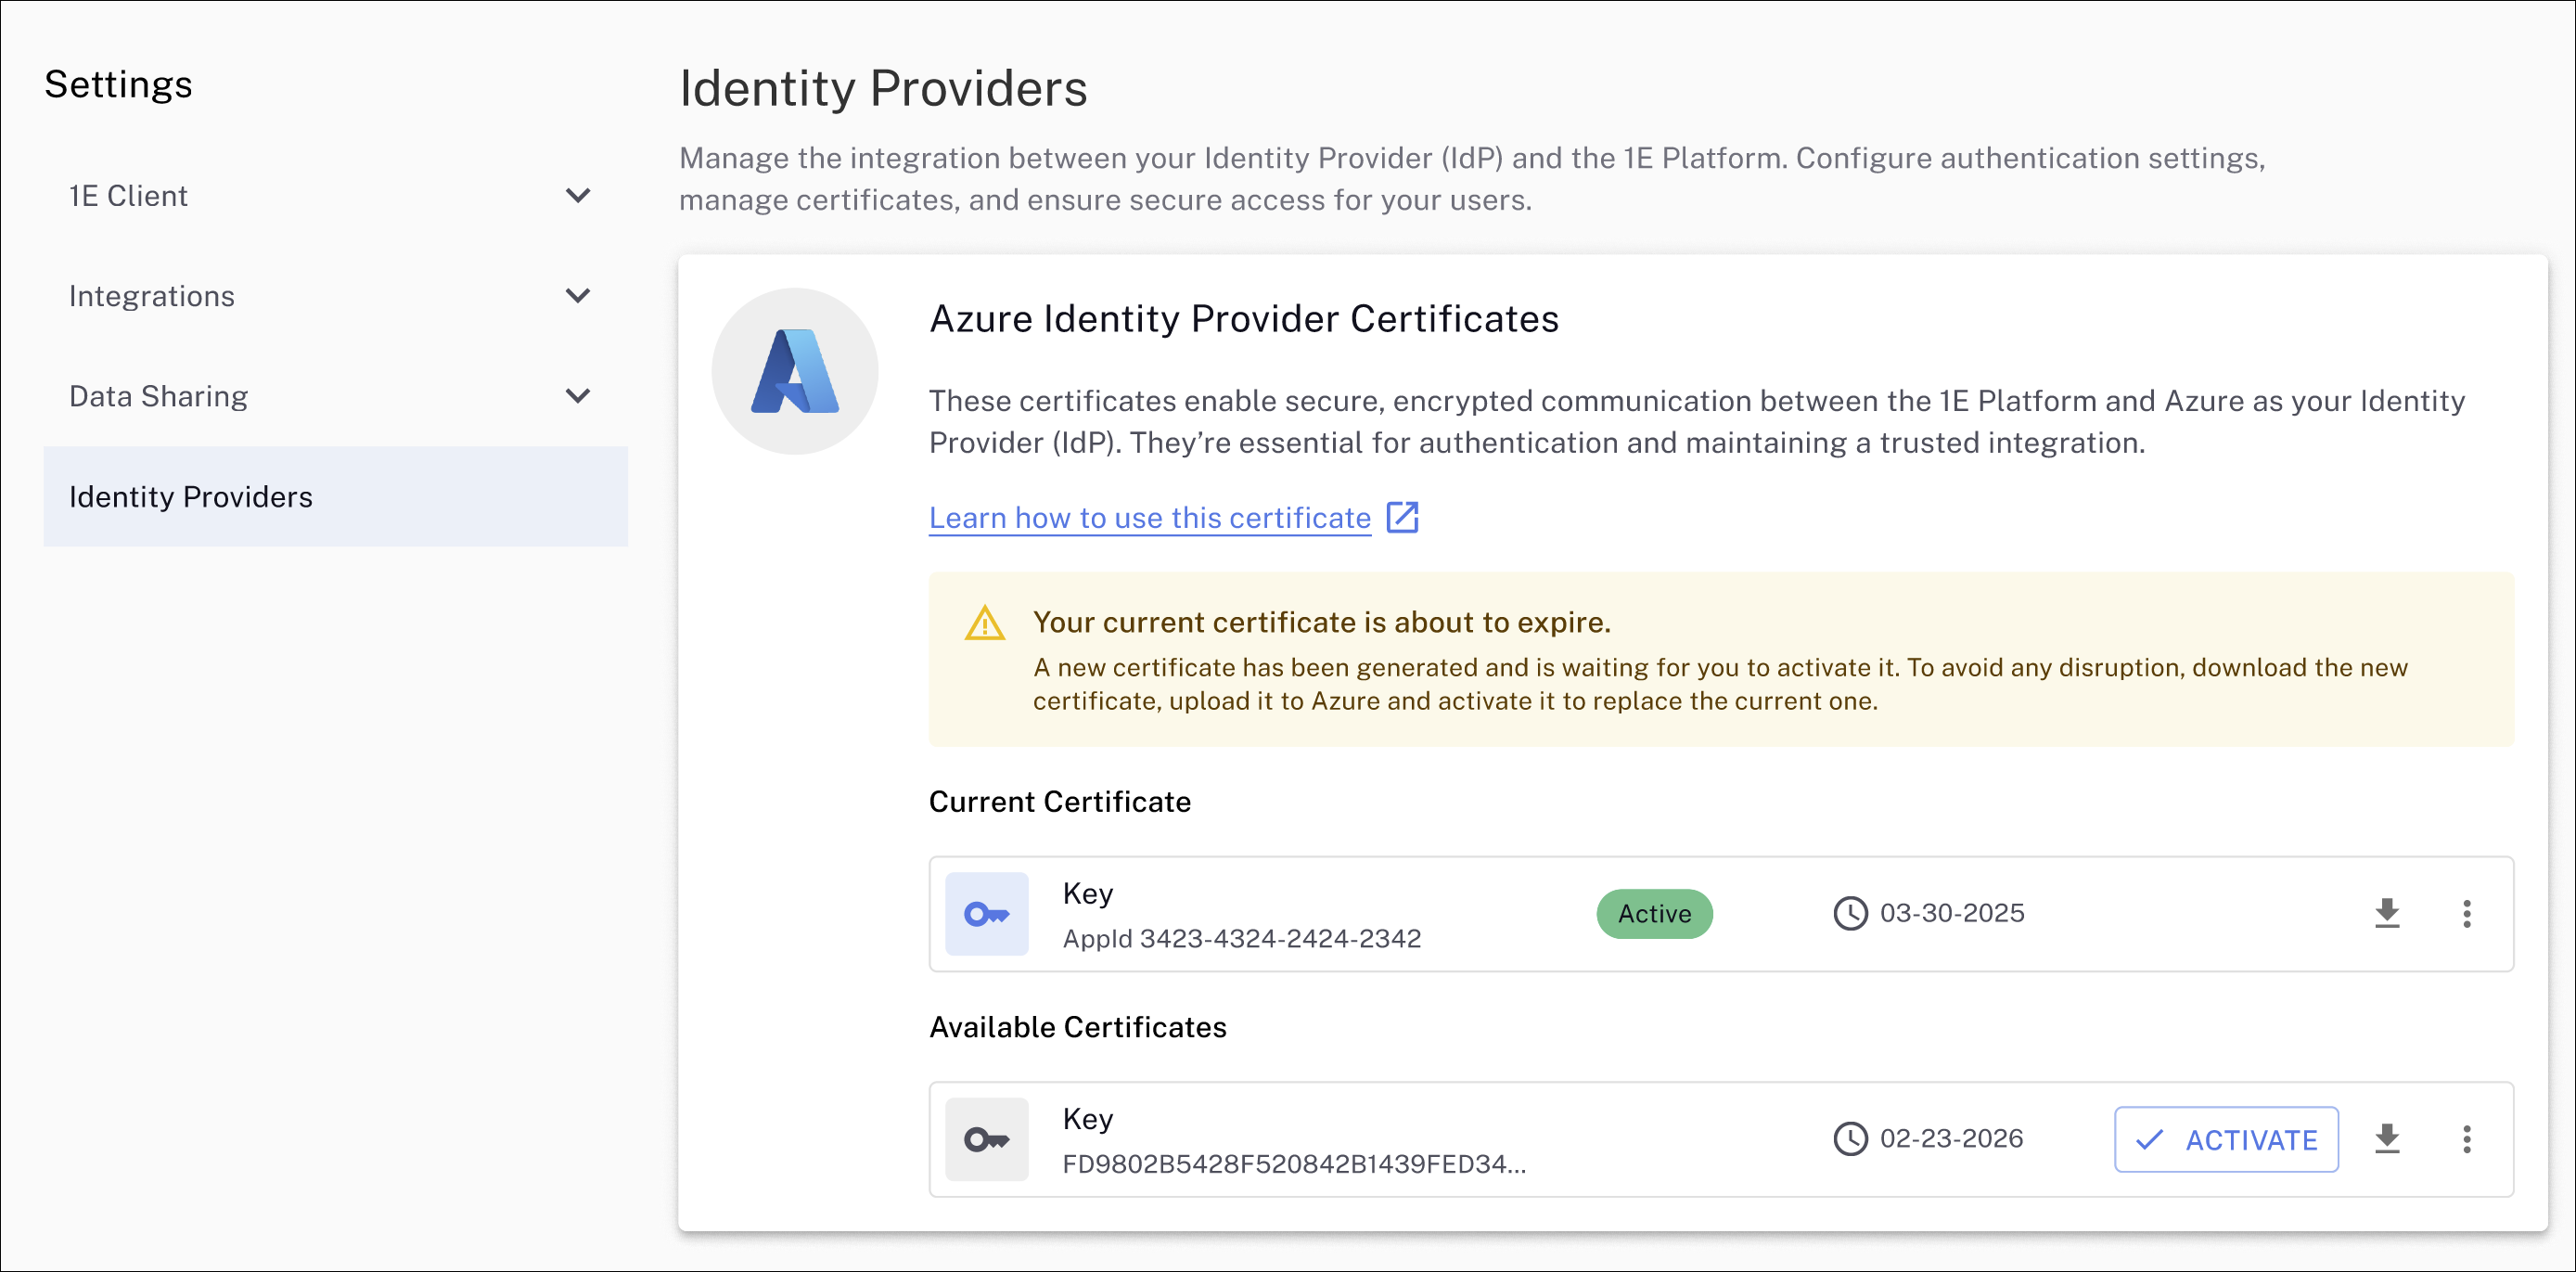Click 'Your current certificate is about to expire' message
The height and width of the screenshot is (1272, 2576).
[x=1321, y=622]
